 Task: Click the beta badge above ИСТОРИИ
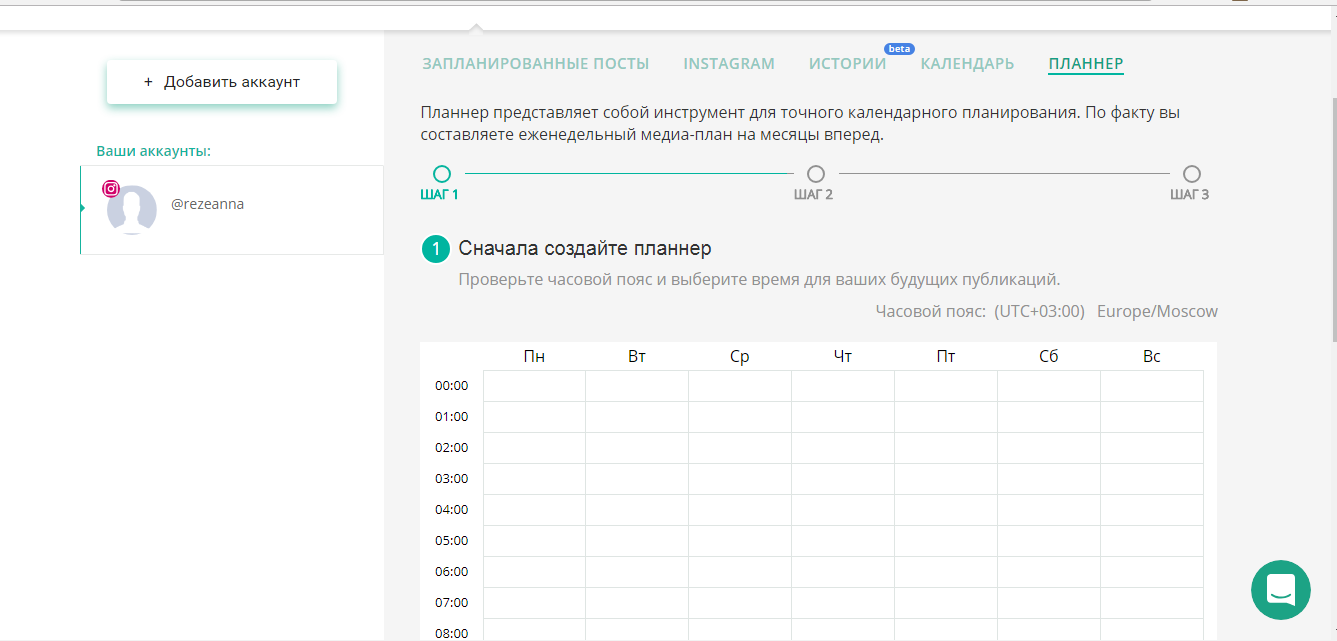[898, 47]
